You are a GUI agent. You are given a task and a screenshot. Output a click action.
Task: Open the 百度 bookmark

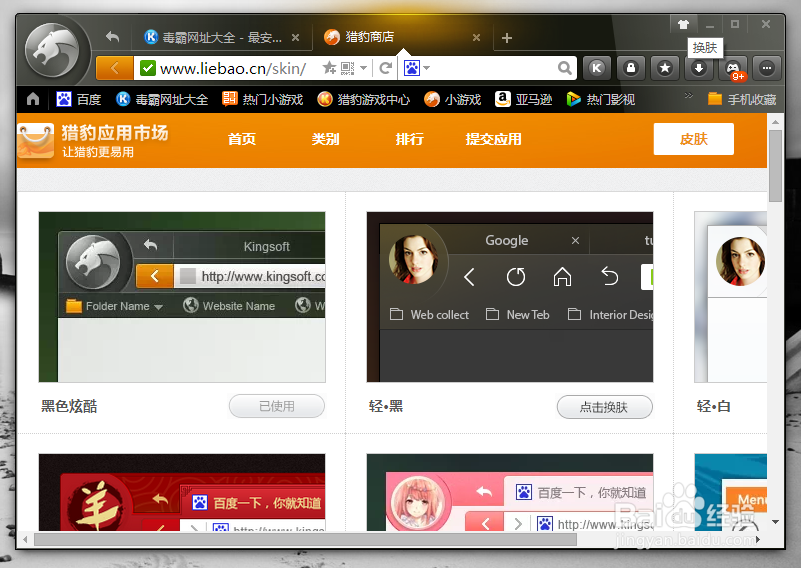79,99
